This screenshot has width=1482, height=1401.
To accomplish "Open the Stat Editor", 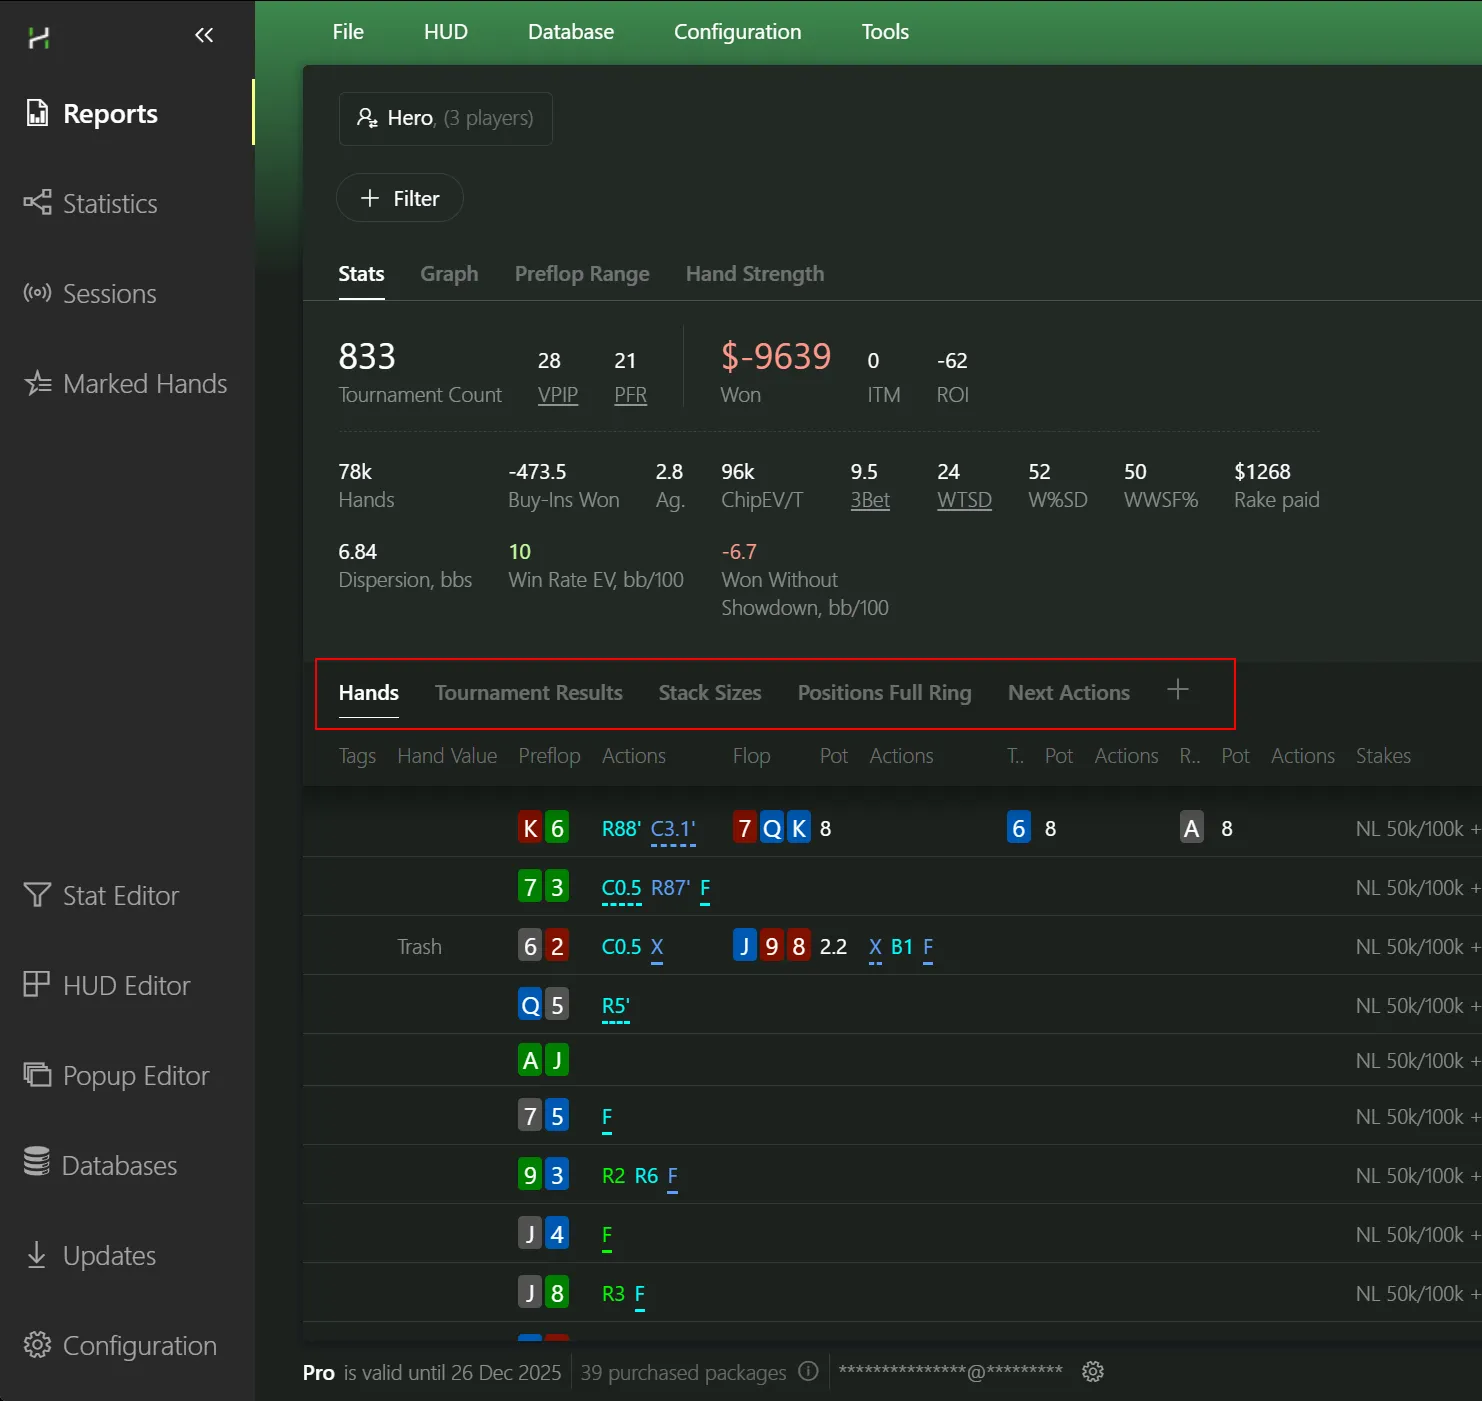I will click(120, 896).
